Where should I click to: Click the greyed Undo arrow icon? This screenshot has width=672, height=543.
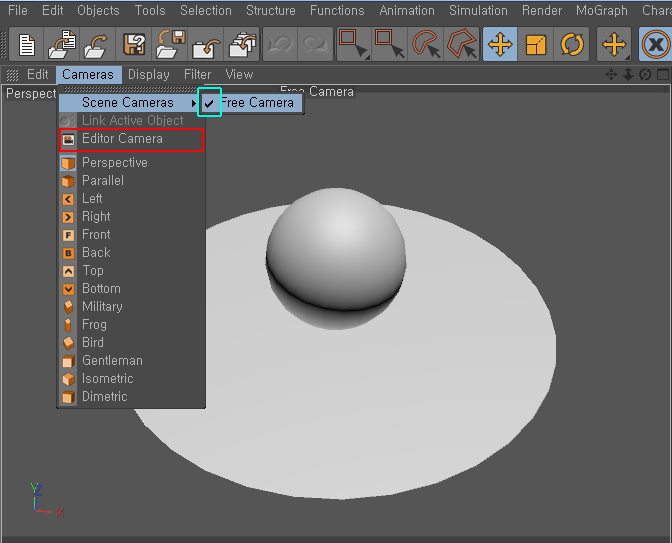click(280, 45)
